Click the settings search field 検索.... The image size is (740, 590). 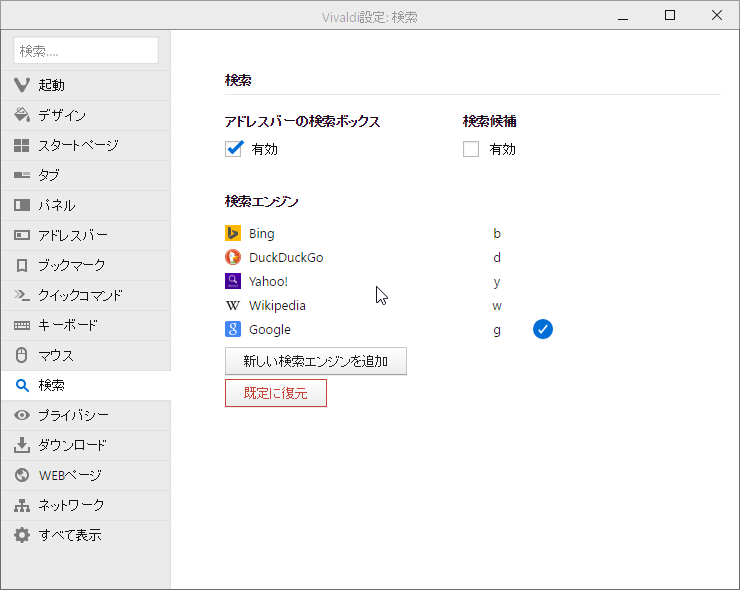tap(86, 50)
